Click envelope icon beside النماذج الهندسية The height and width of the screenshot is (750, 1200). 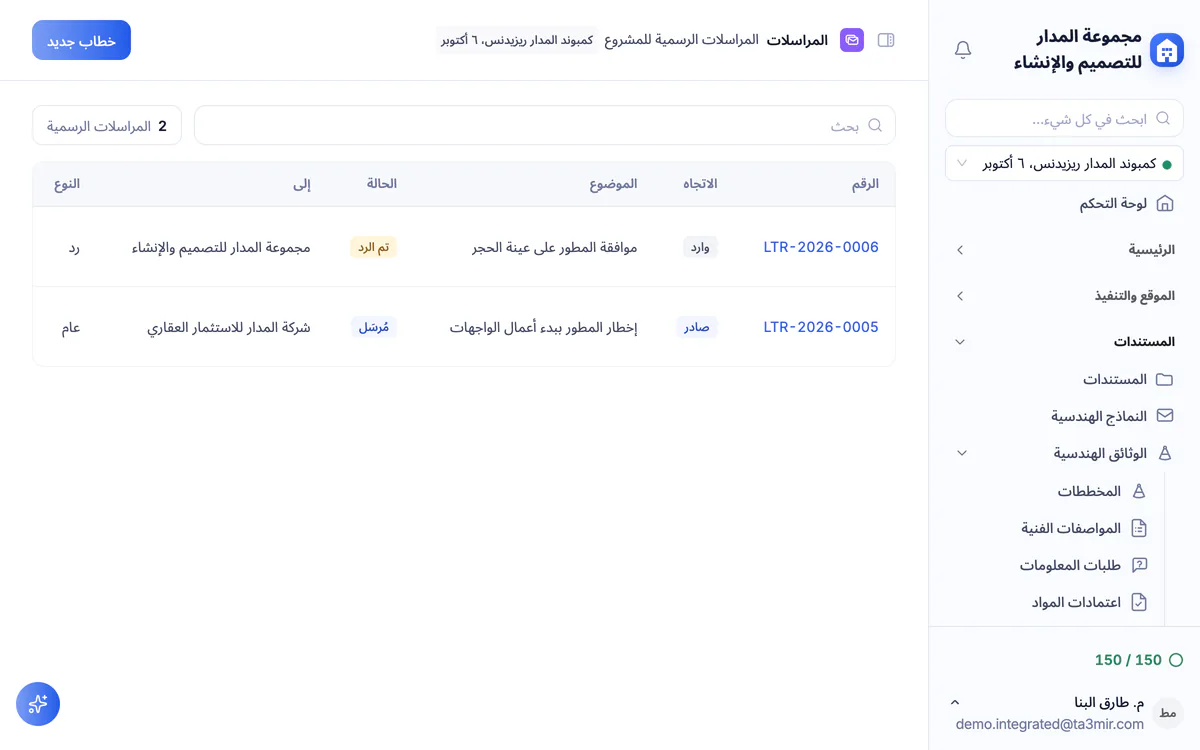point(1164,416)
